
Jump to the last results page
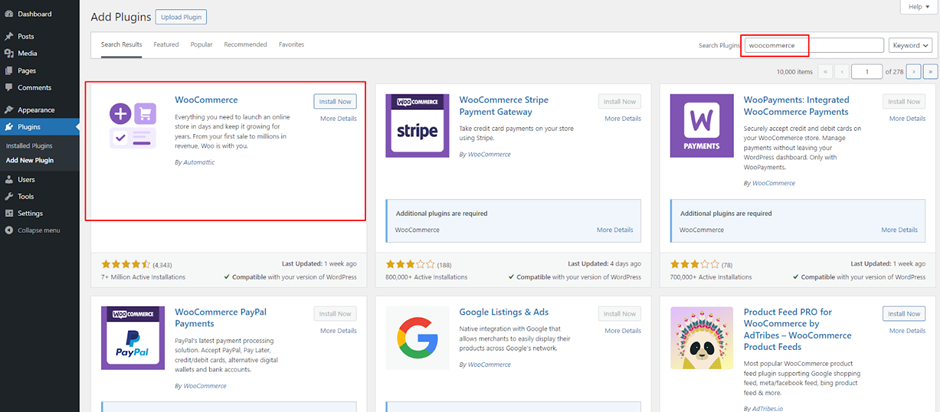(930, 71)
